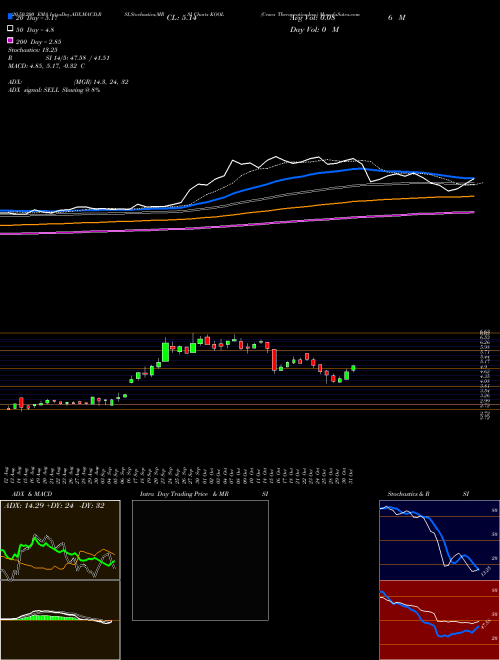Click the white 50 Day legend swatch
Screen dimensions: 500x660
10,29
